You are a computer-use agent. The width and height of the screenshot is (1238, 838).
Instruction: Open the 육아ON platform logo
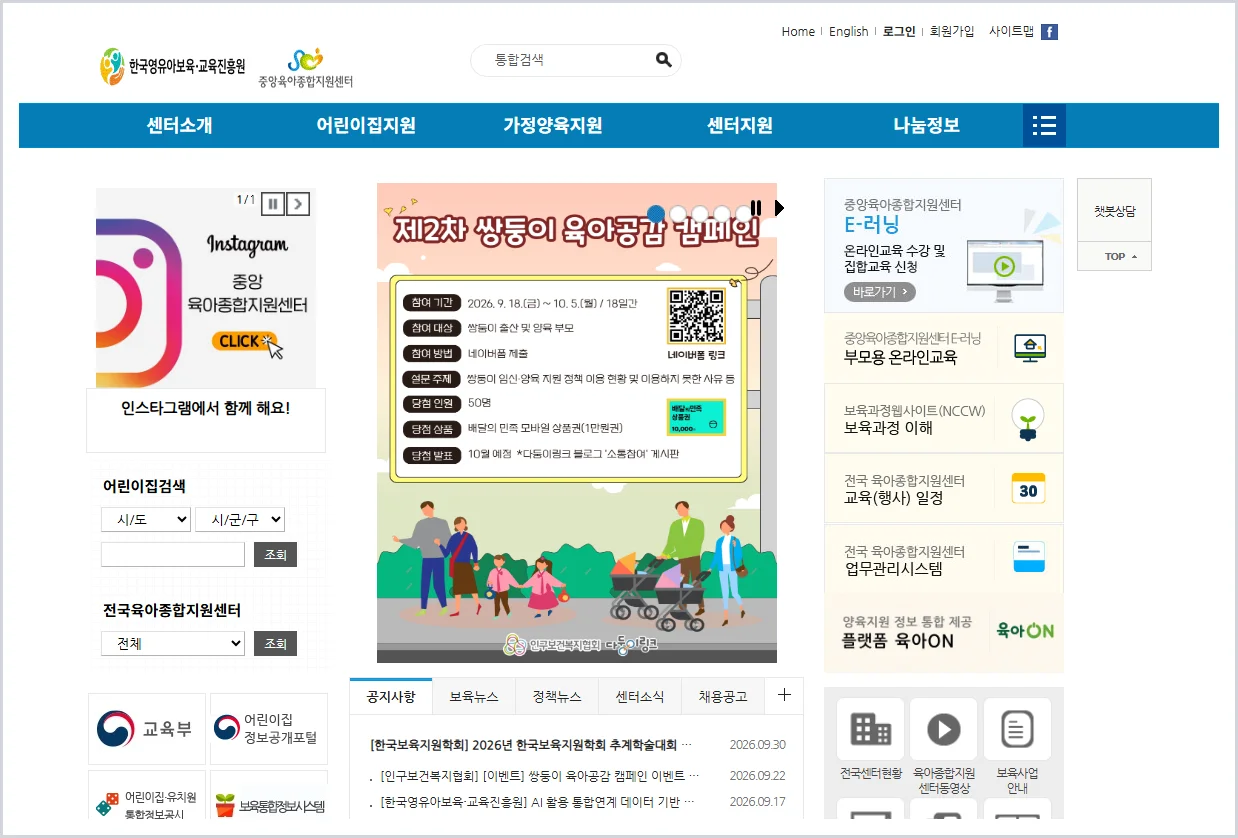(x=1025, y=631)
